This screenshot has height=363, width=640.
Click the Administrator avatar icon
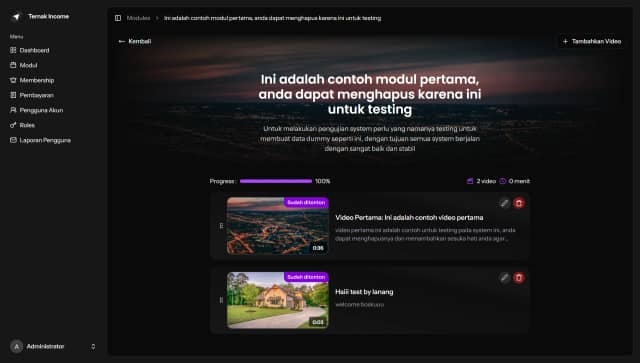click(16, 347)
